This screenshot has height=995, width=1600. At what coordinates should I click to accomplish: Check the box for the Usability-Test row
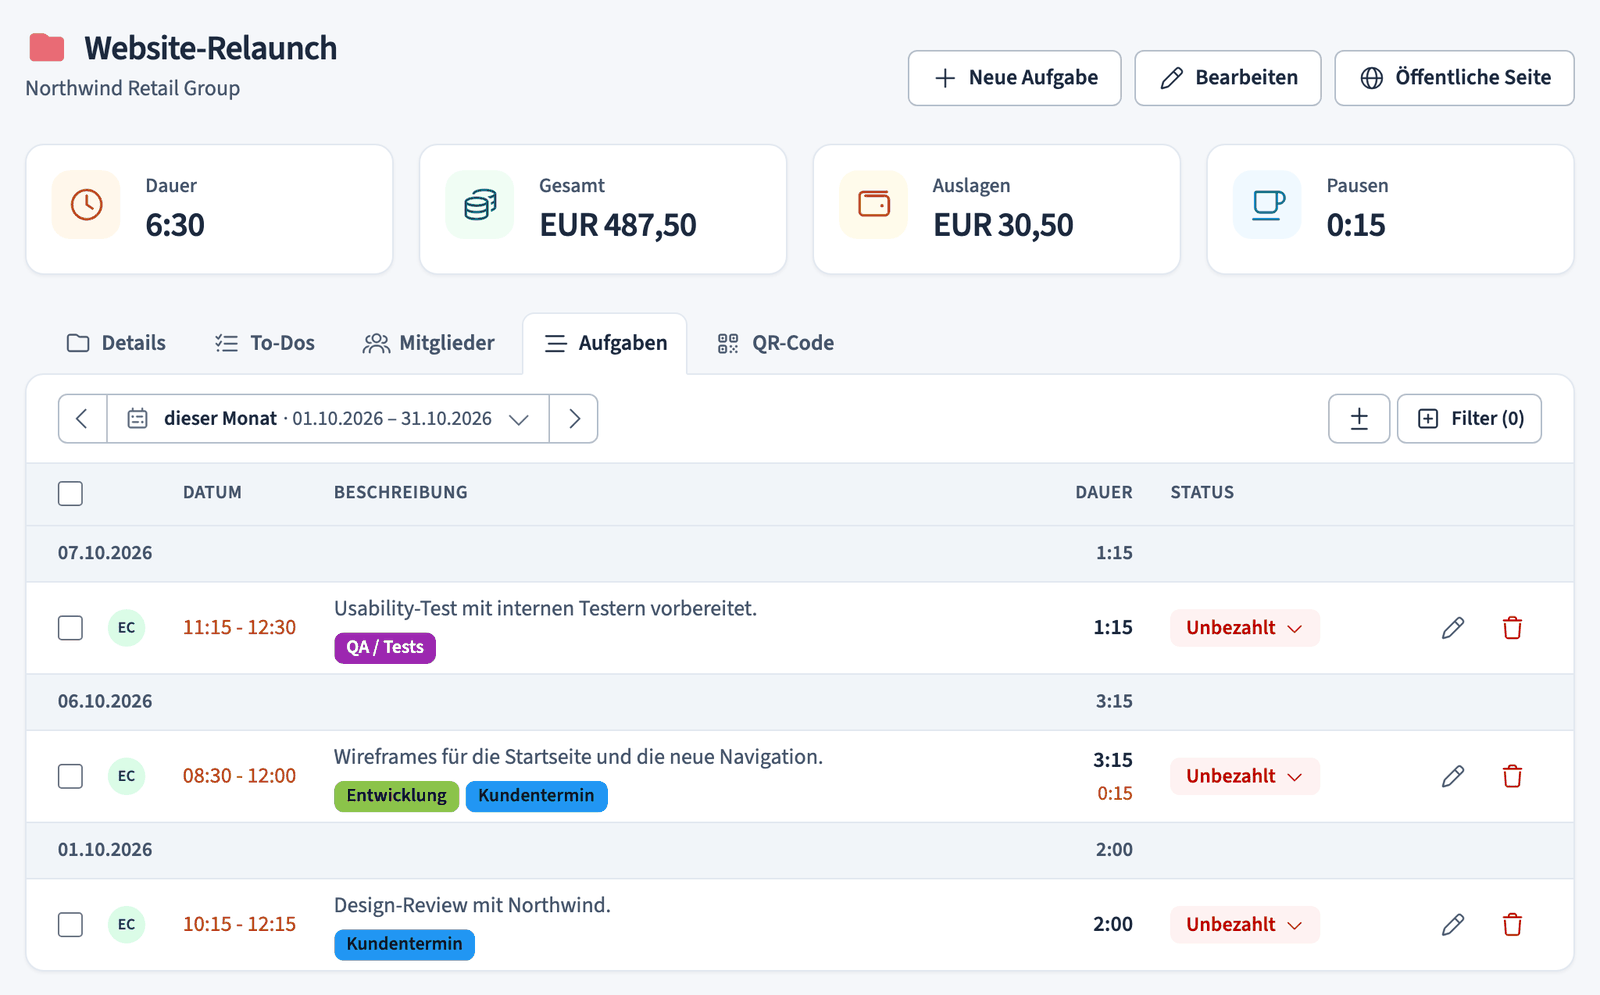(70, 628)
